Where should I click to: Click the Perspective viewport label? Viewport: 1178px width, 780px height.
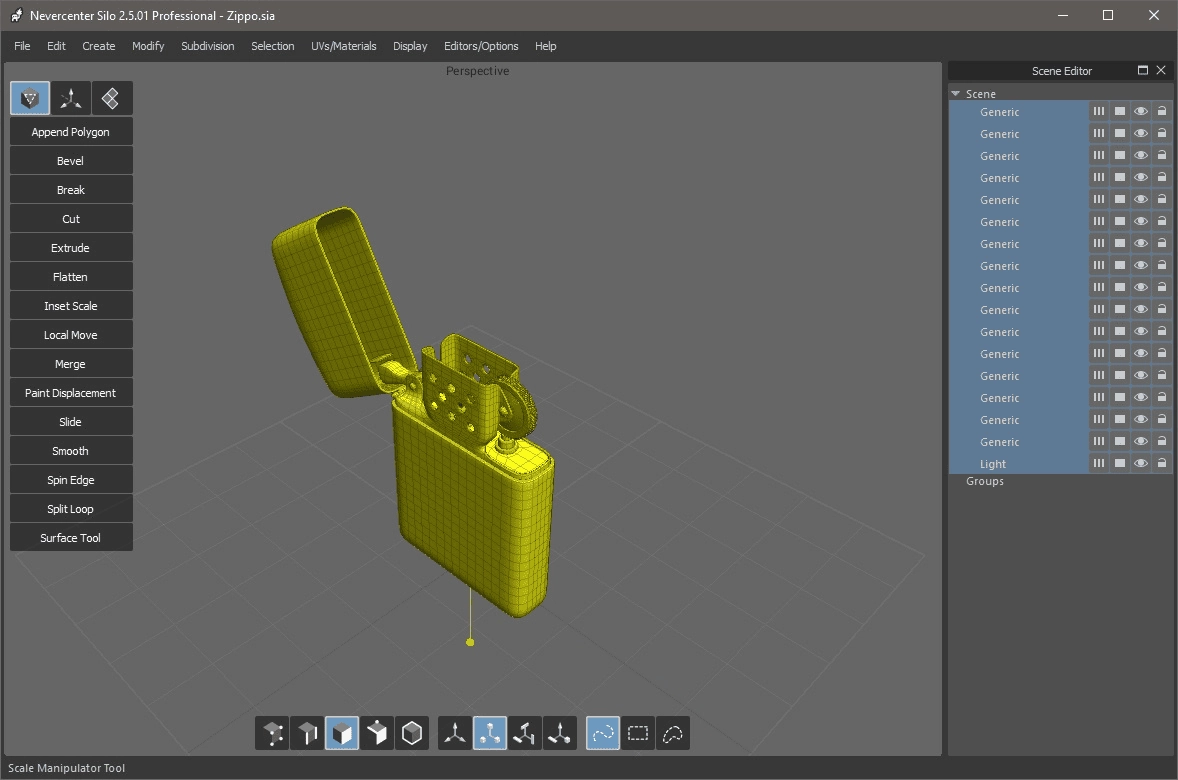point(477,71)
